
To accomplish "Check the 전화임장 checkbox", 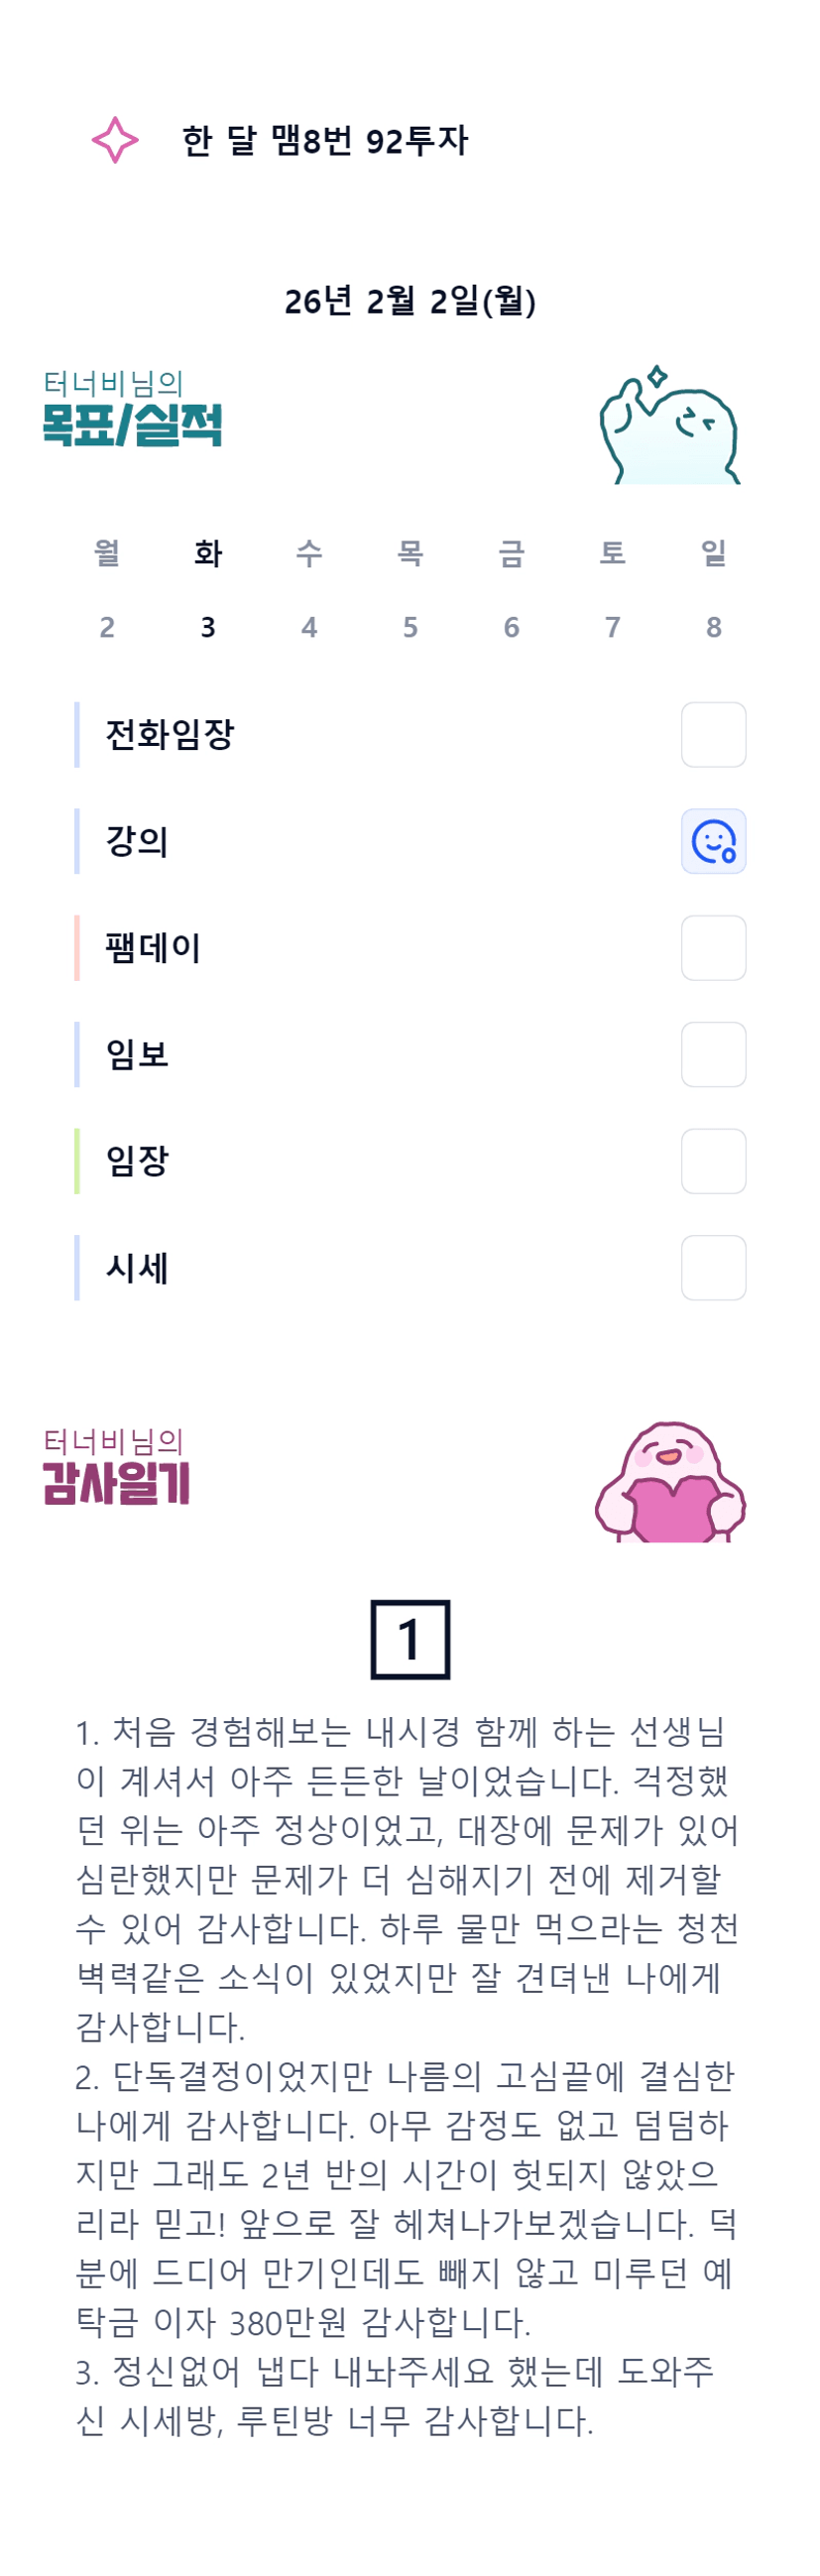I will 713,735.
